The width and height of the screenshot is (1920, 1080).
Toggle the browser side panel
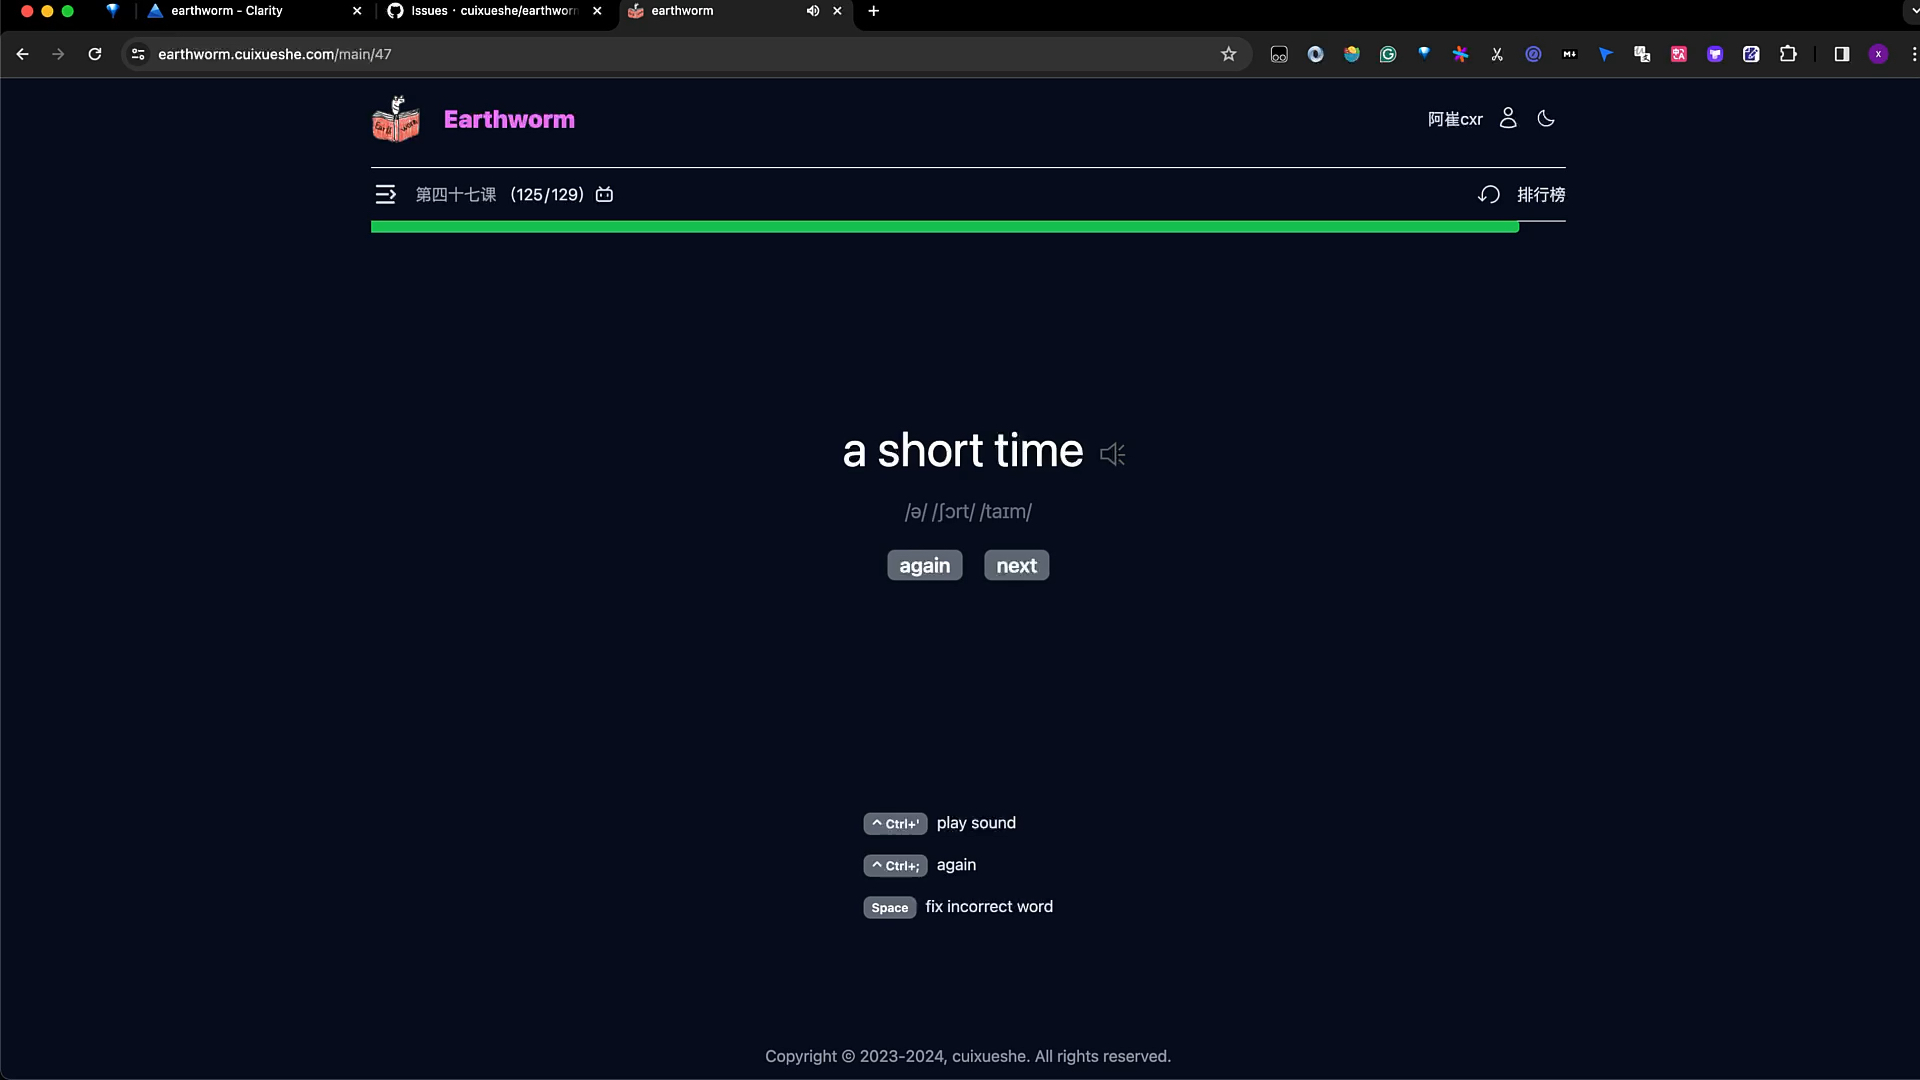1842,54
